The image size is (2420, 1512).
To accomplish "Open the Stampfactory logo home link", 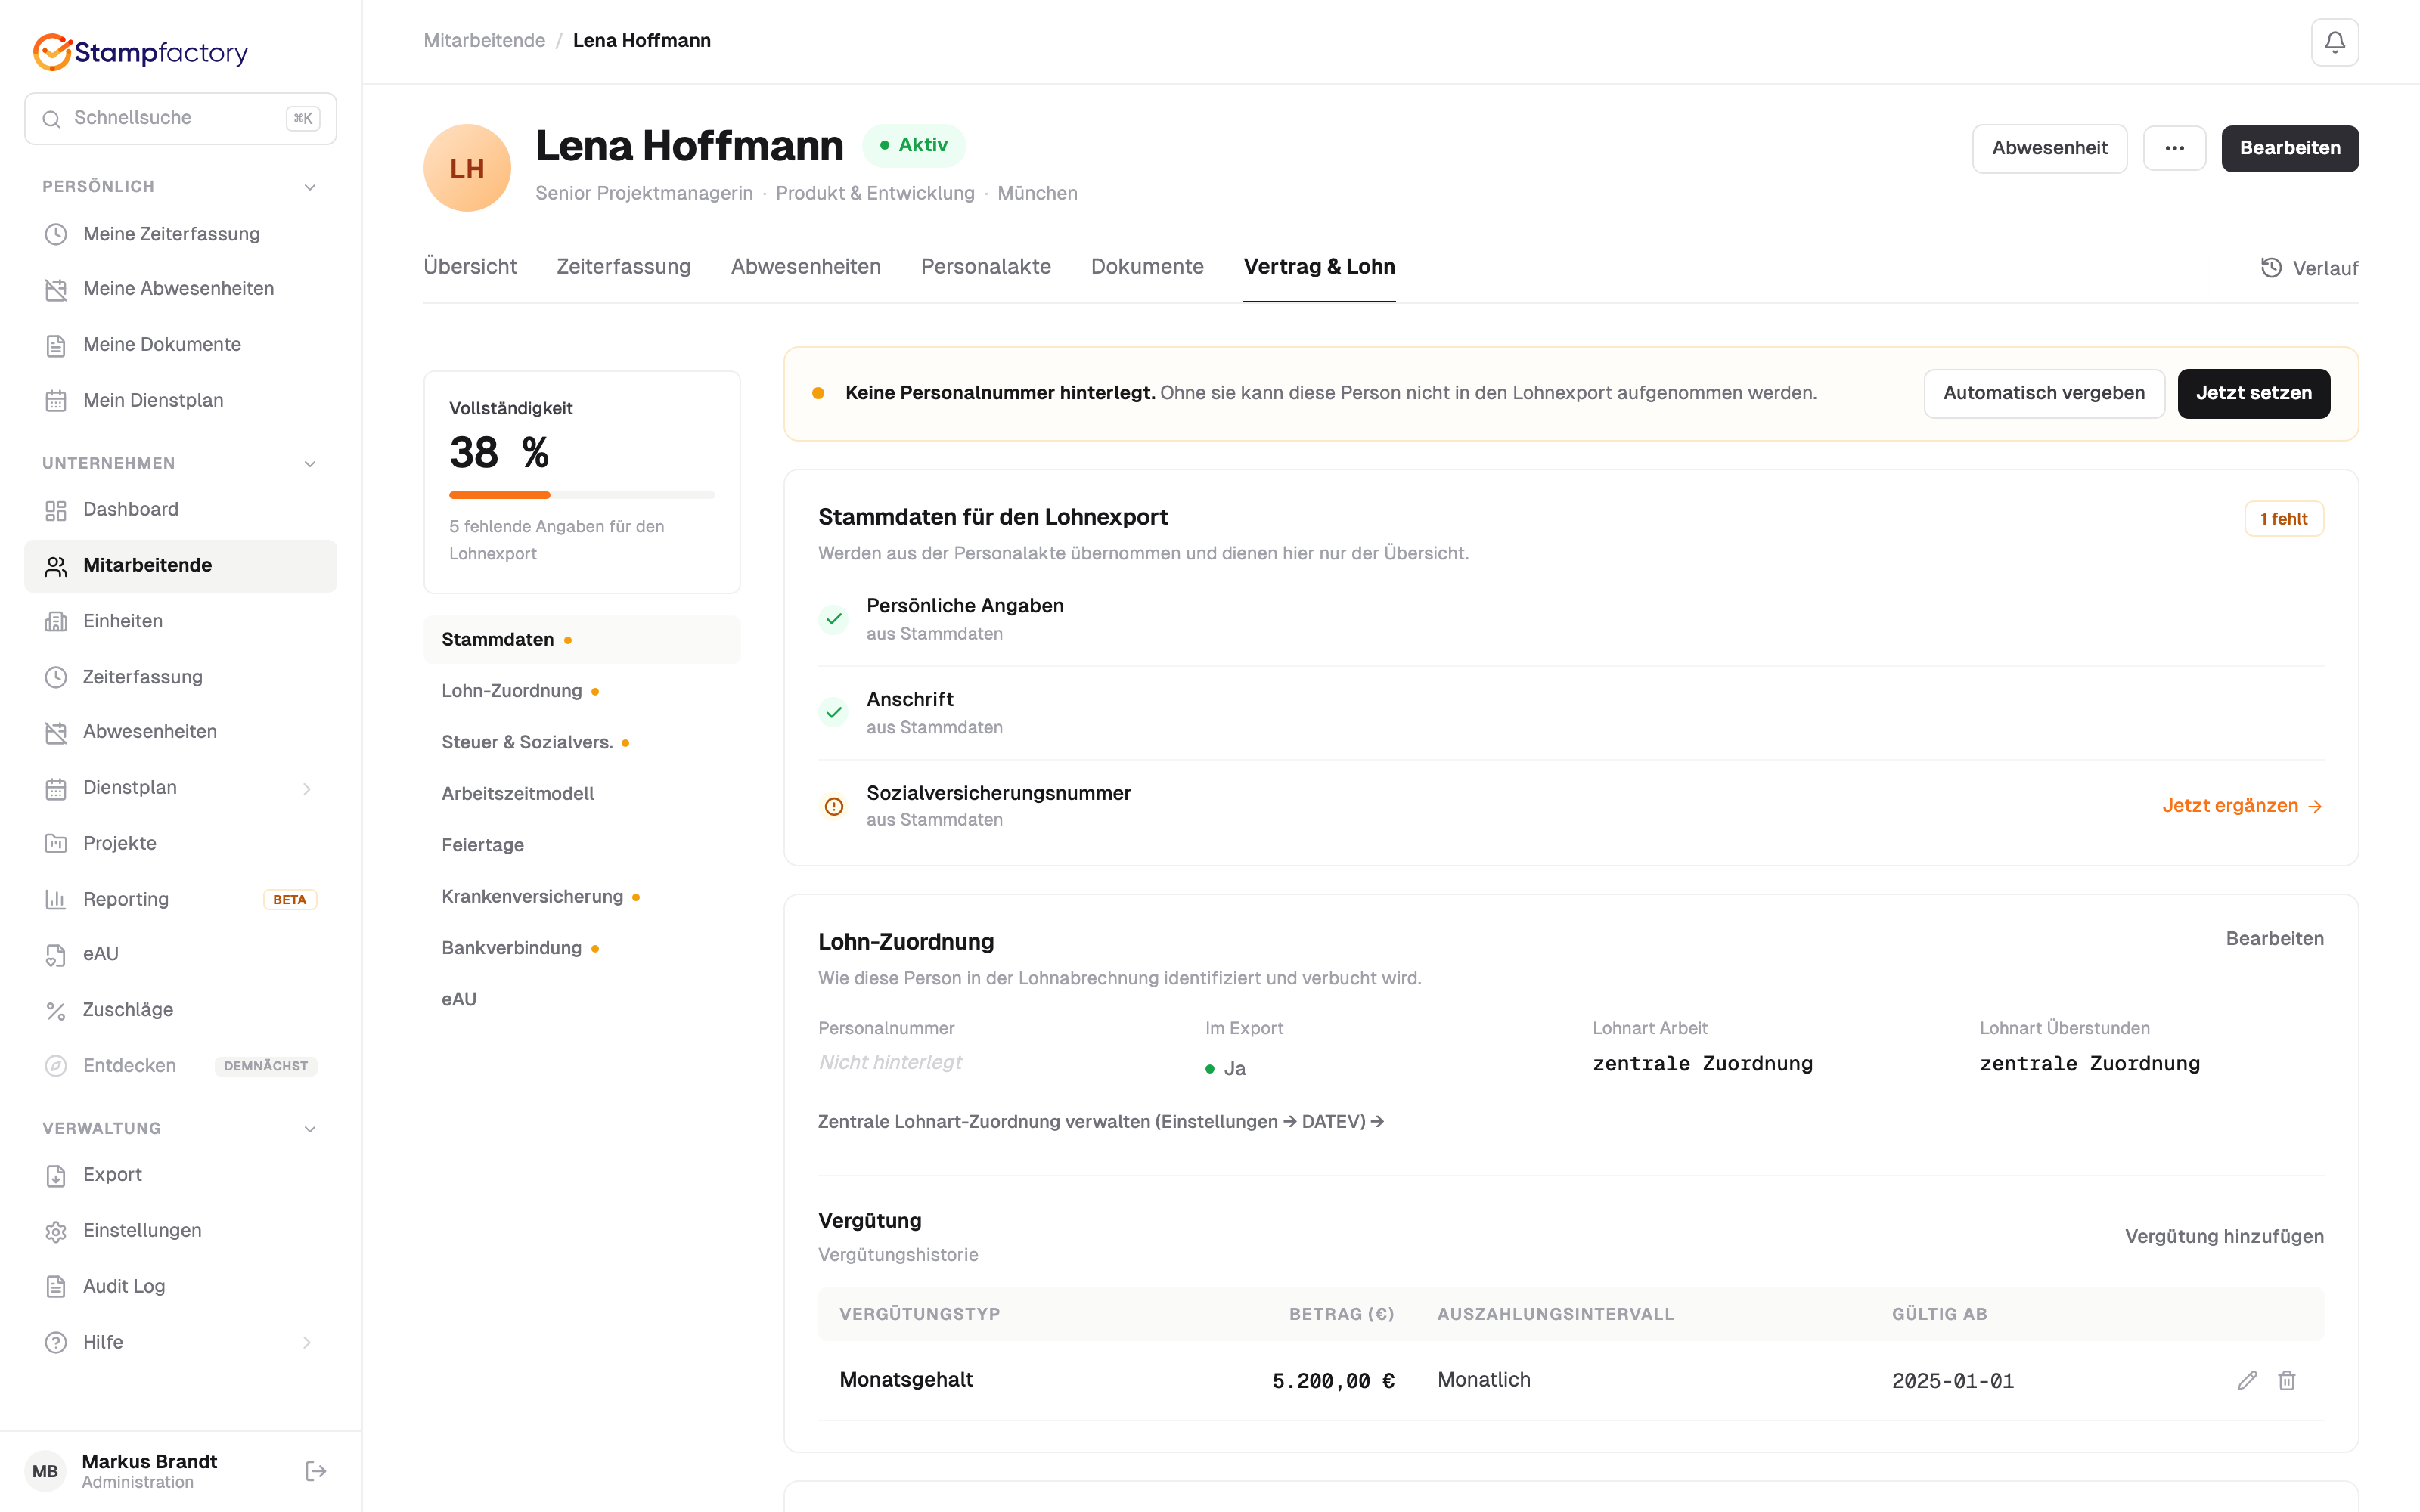I will coord(140,52).
